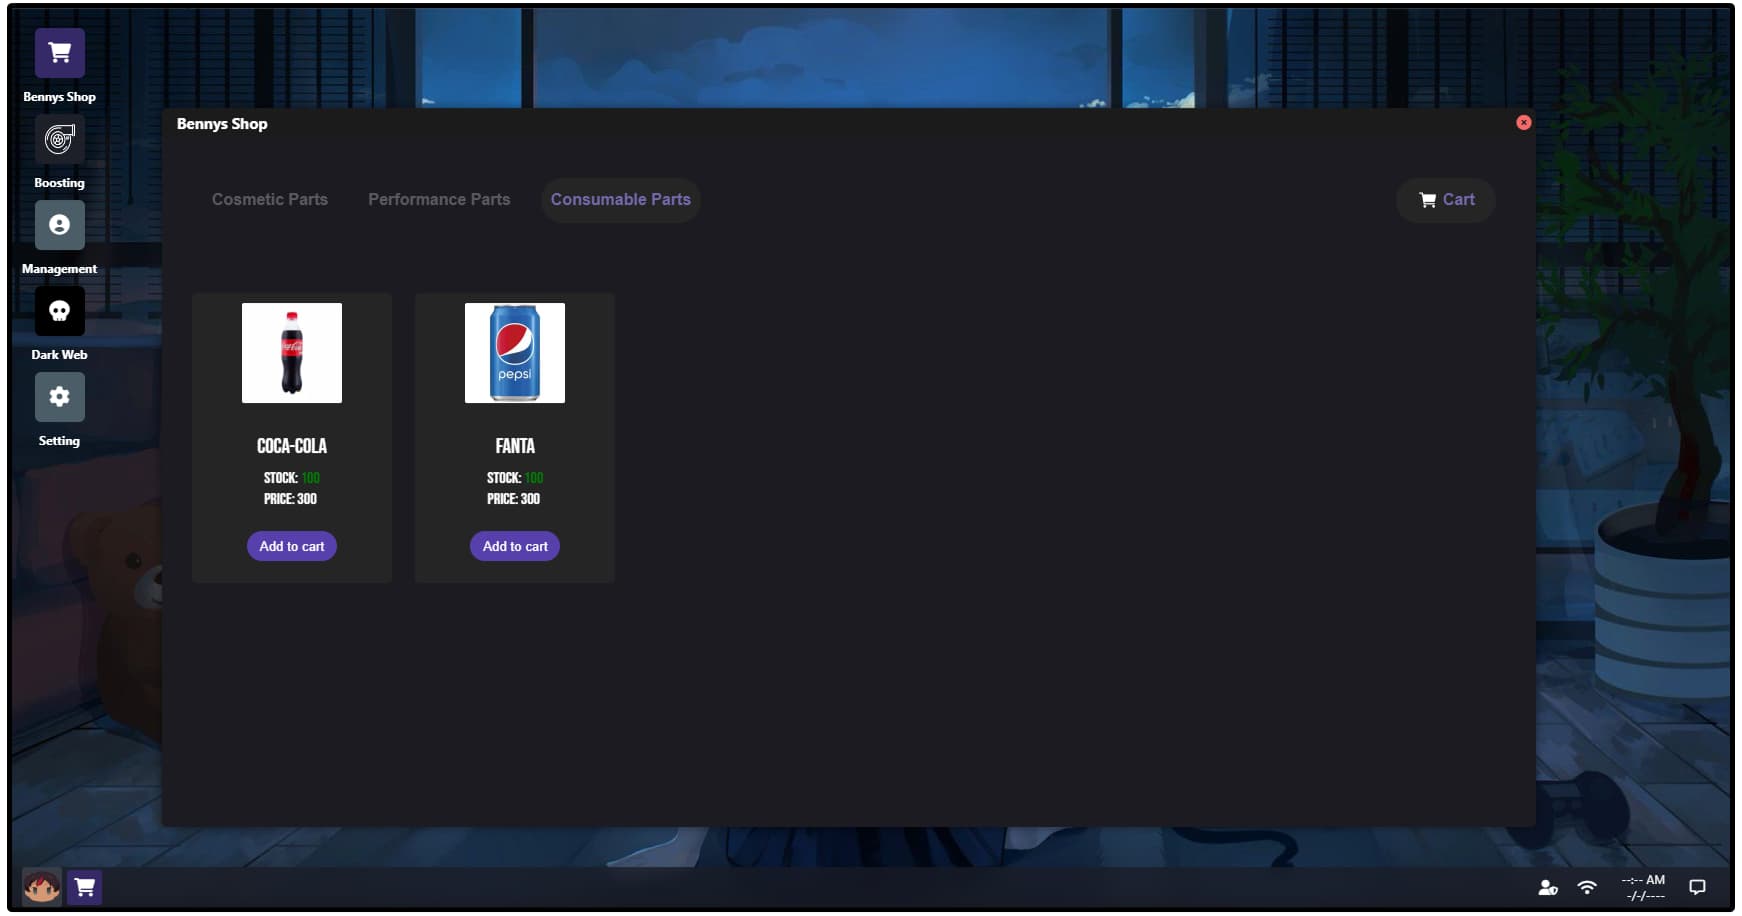
Task: Click the Pepsi can product image
Action: (x=515, y=353)
